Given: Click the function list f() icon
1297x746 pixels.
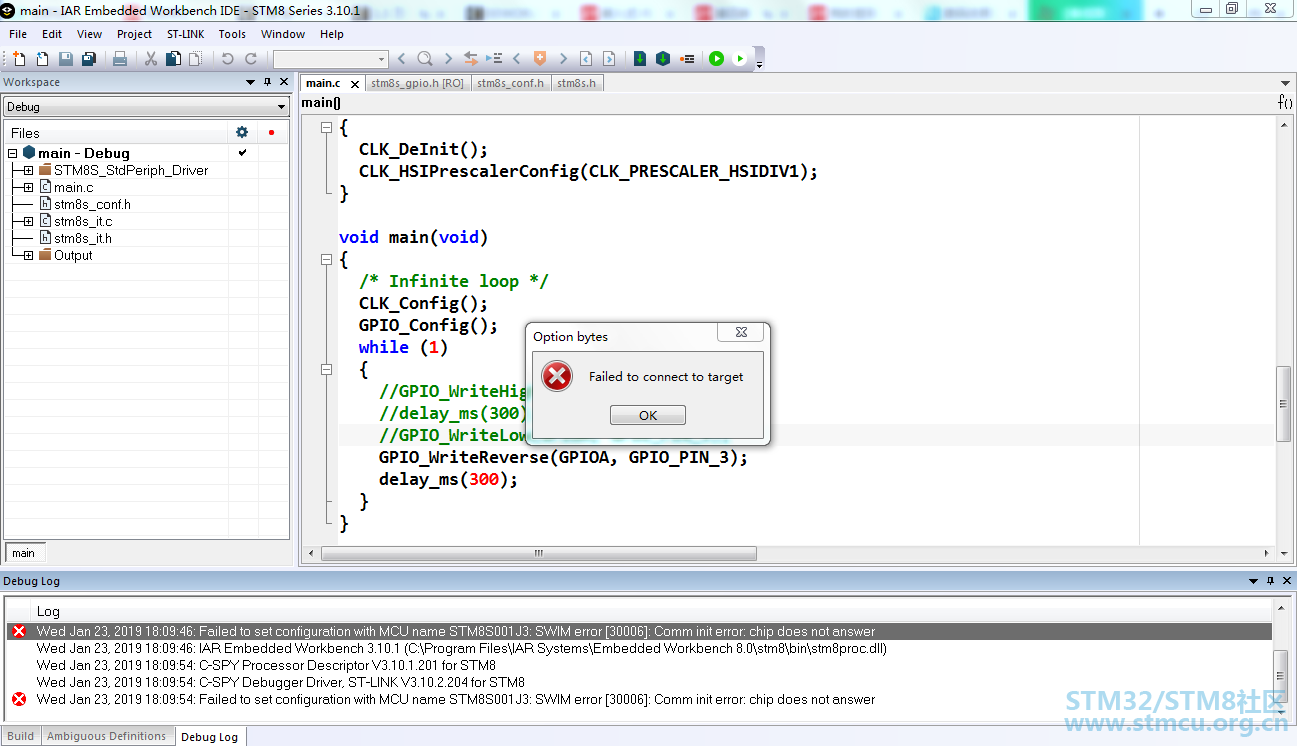Looking at the screenshot, I should (1285, 102).
